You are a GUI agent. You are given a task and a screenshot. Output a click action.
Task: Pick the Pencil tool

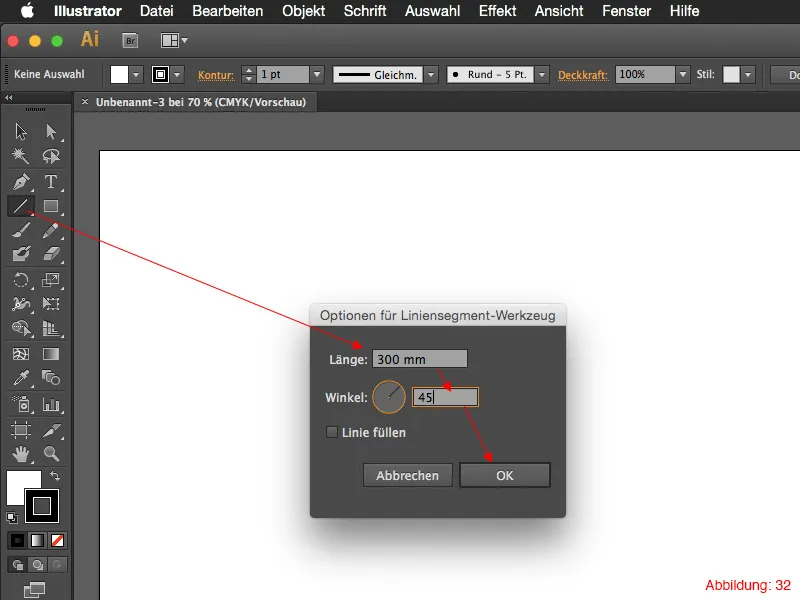51,230
